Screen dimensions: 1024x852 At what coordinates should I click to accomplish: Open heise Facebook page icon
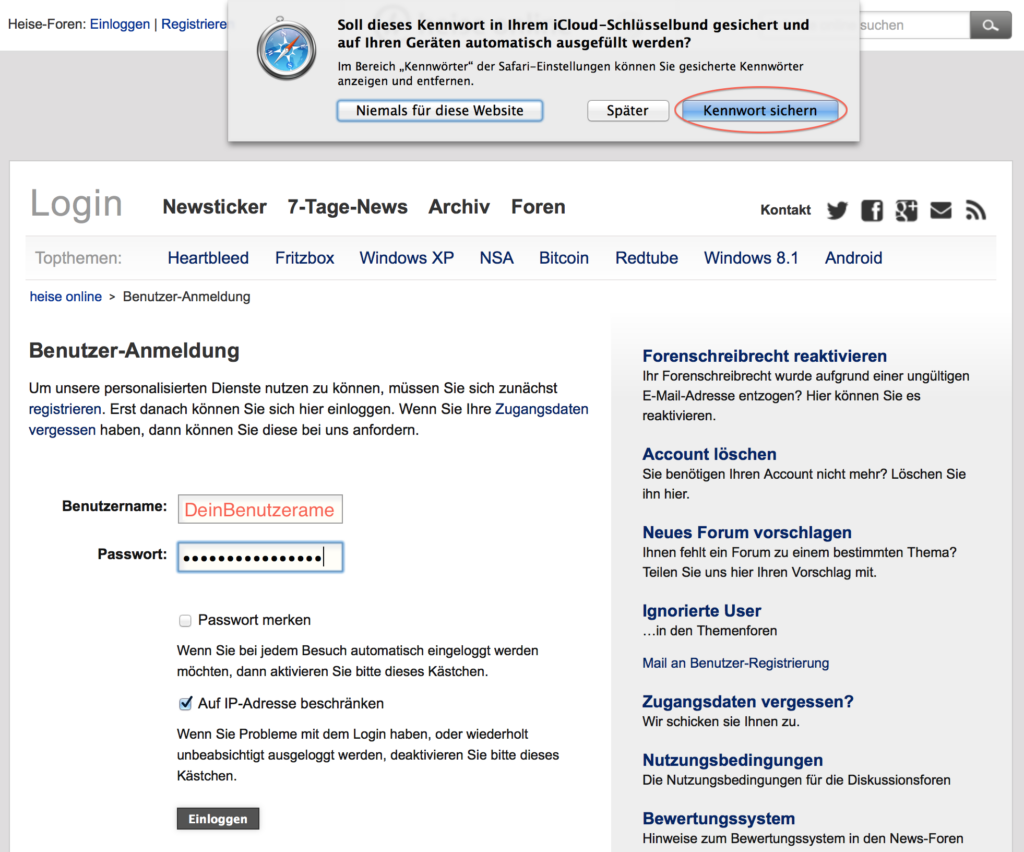pos(871,210)
